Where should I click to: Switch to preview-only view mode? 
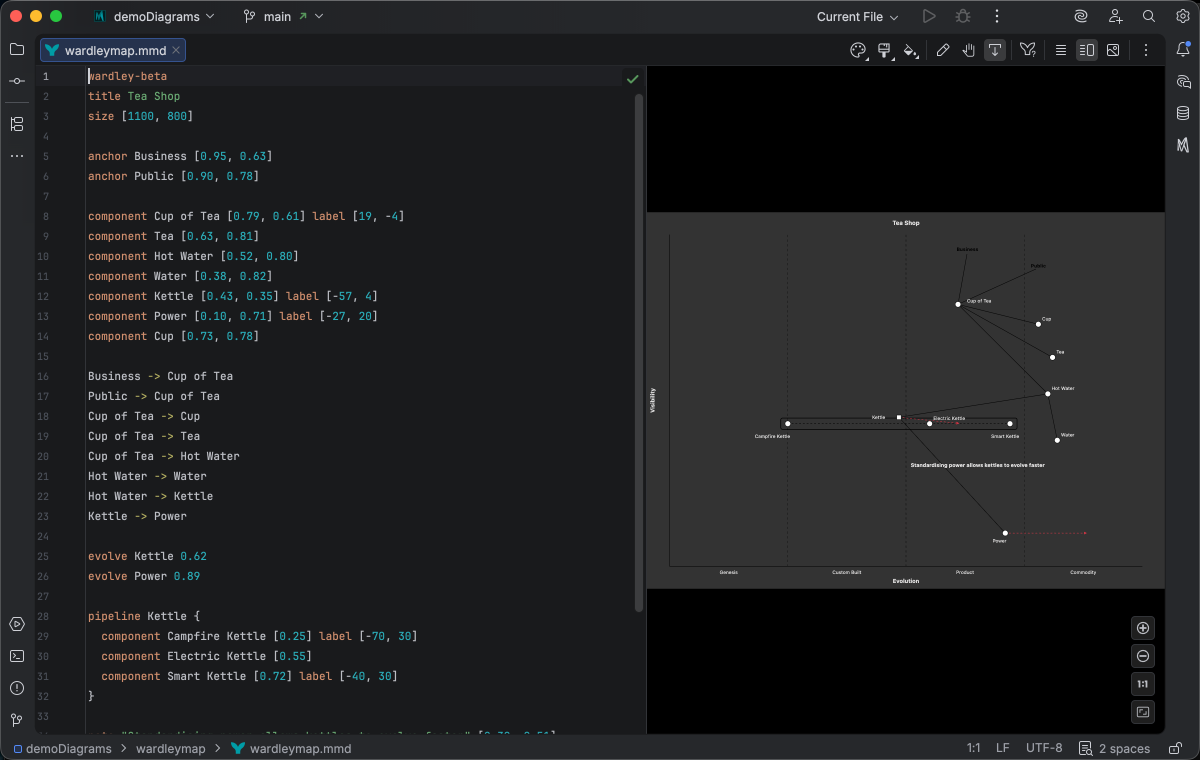click(x=1112, y=49)
